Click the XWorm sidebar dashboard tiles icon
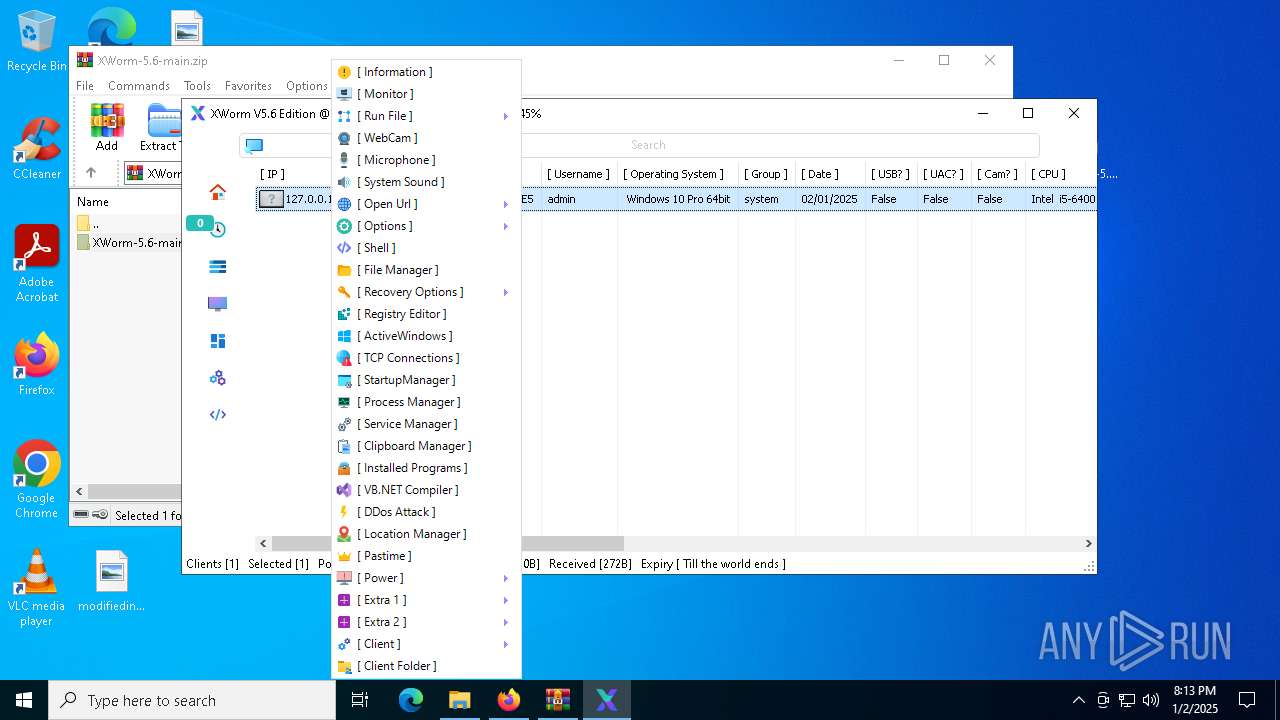 [217, 341]
